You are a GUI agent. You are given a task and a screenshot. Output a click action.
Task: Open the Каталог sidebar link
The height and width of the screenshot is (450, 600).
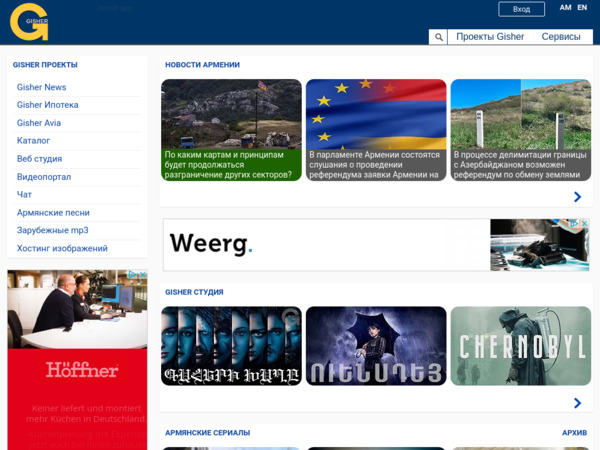33,140
